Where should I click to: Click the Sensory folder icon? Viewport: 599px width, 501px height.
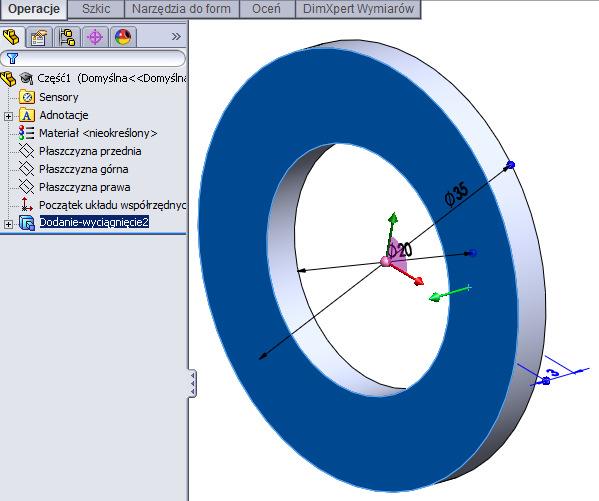pos(27,97)
